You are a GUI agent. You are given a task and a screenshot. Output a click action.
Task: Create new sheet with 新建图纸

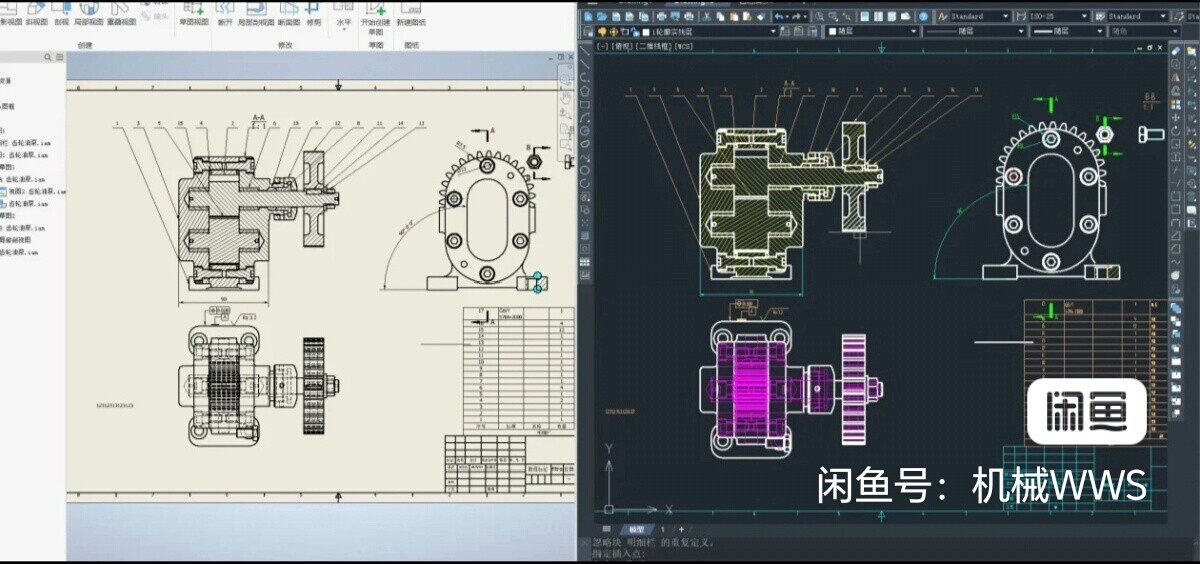[411, 15]
